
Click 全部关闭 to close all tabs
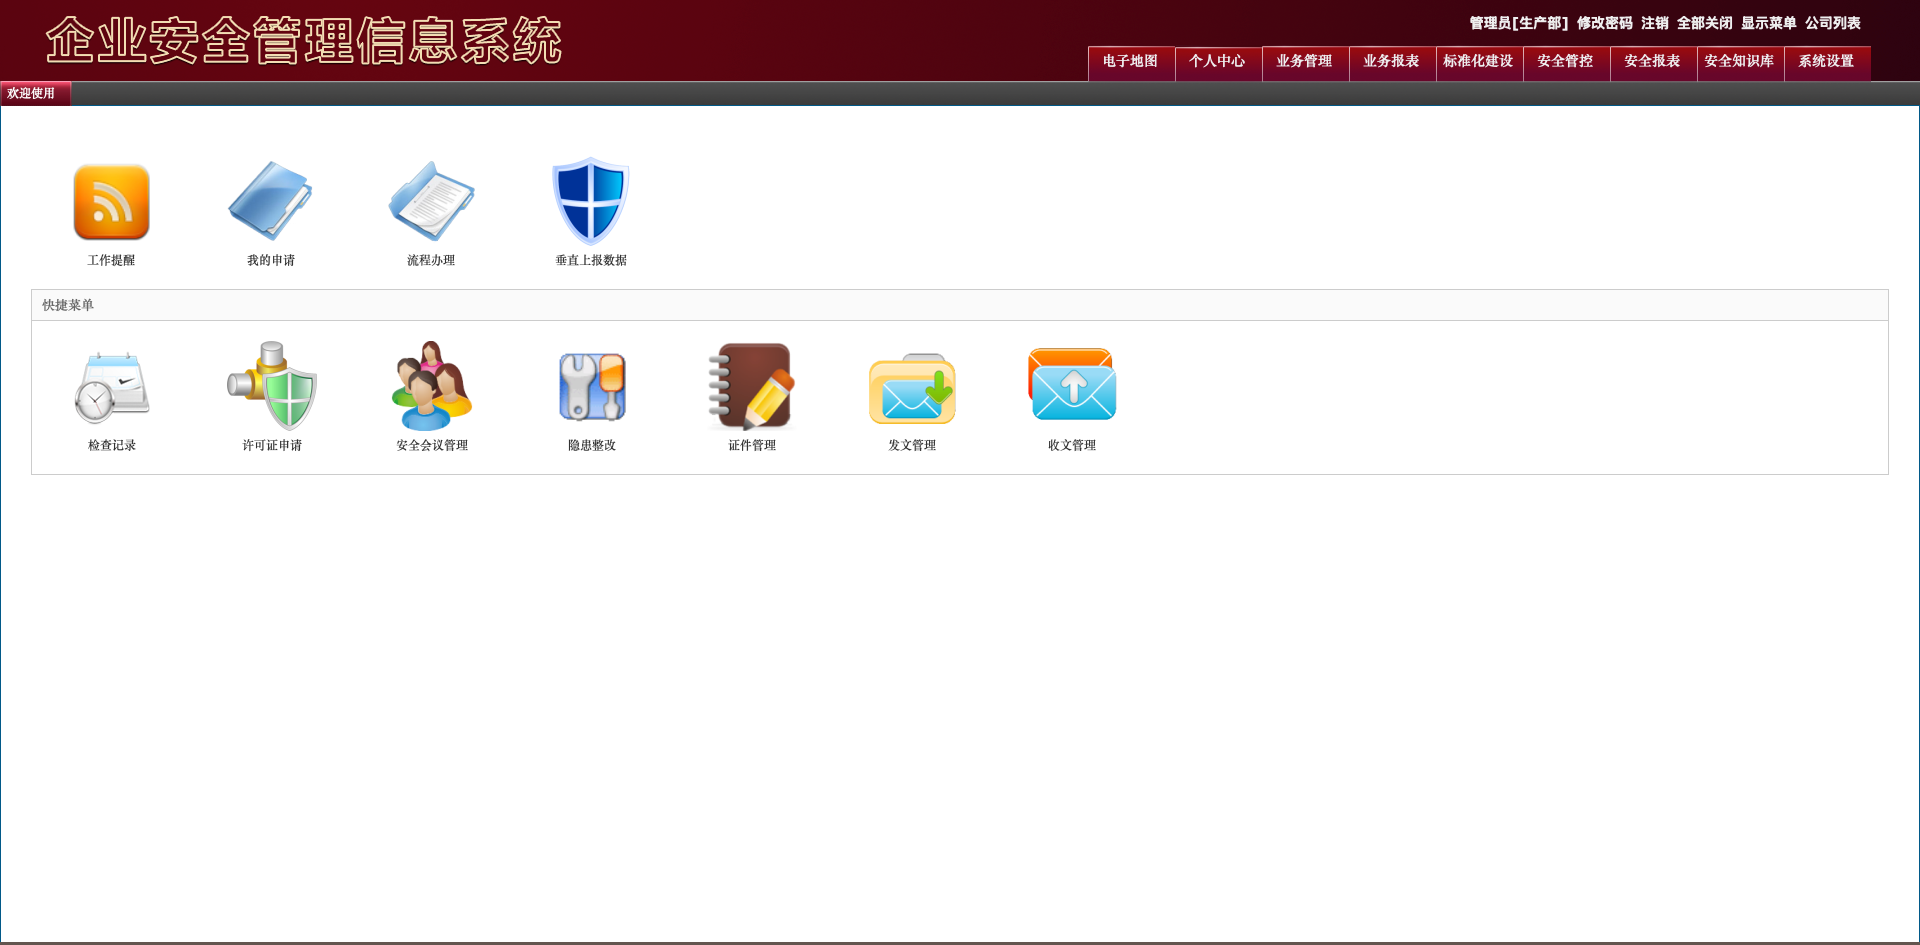pos(1704,23)
